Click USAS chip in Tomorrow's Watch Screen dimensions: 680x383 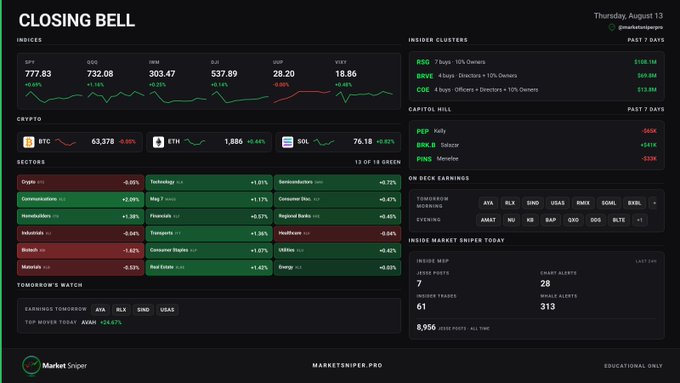click(167, 310)
